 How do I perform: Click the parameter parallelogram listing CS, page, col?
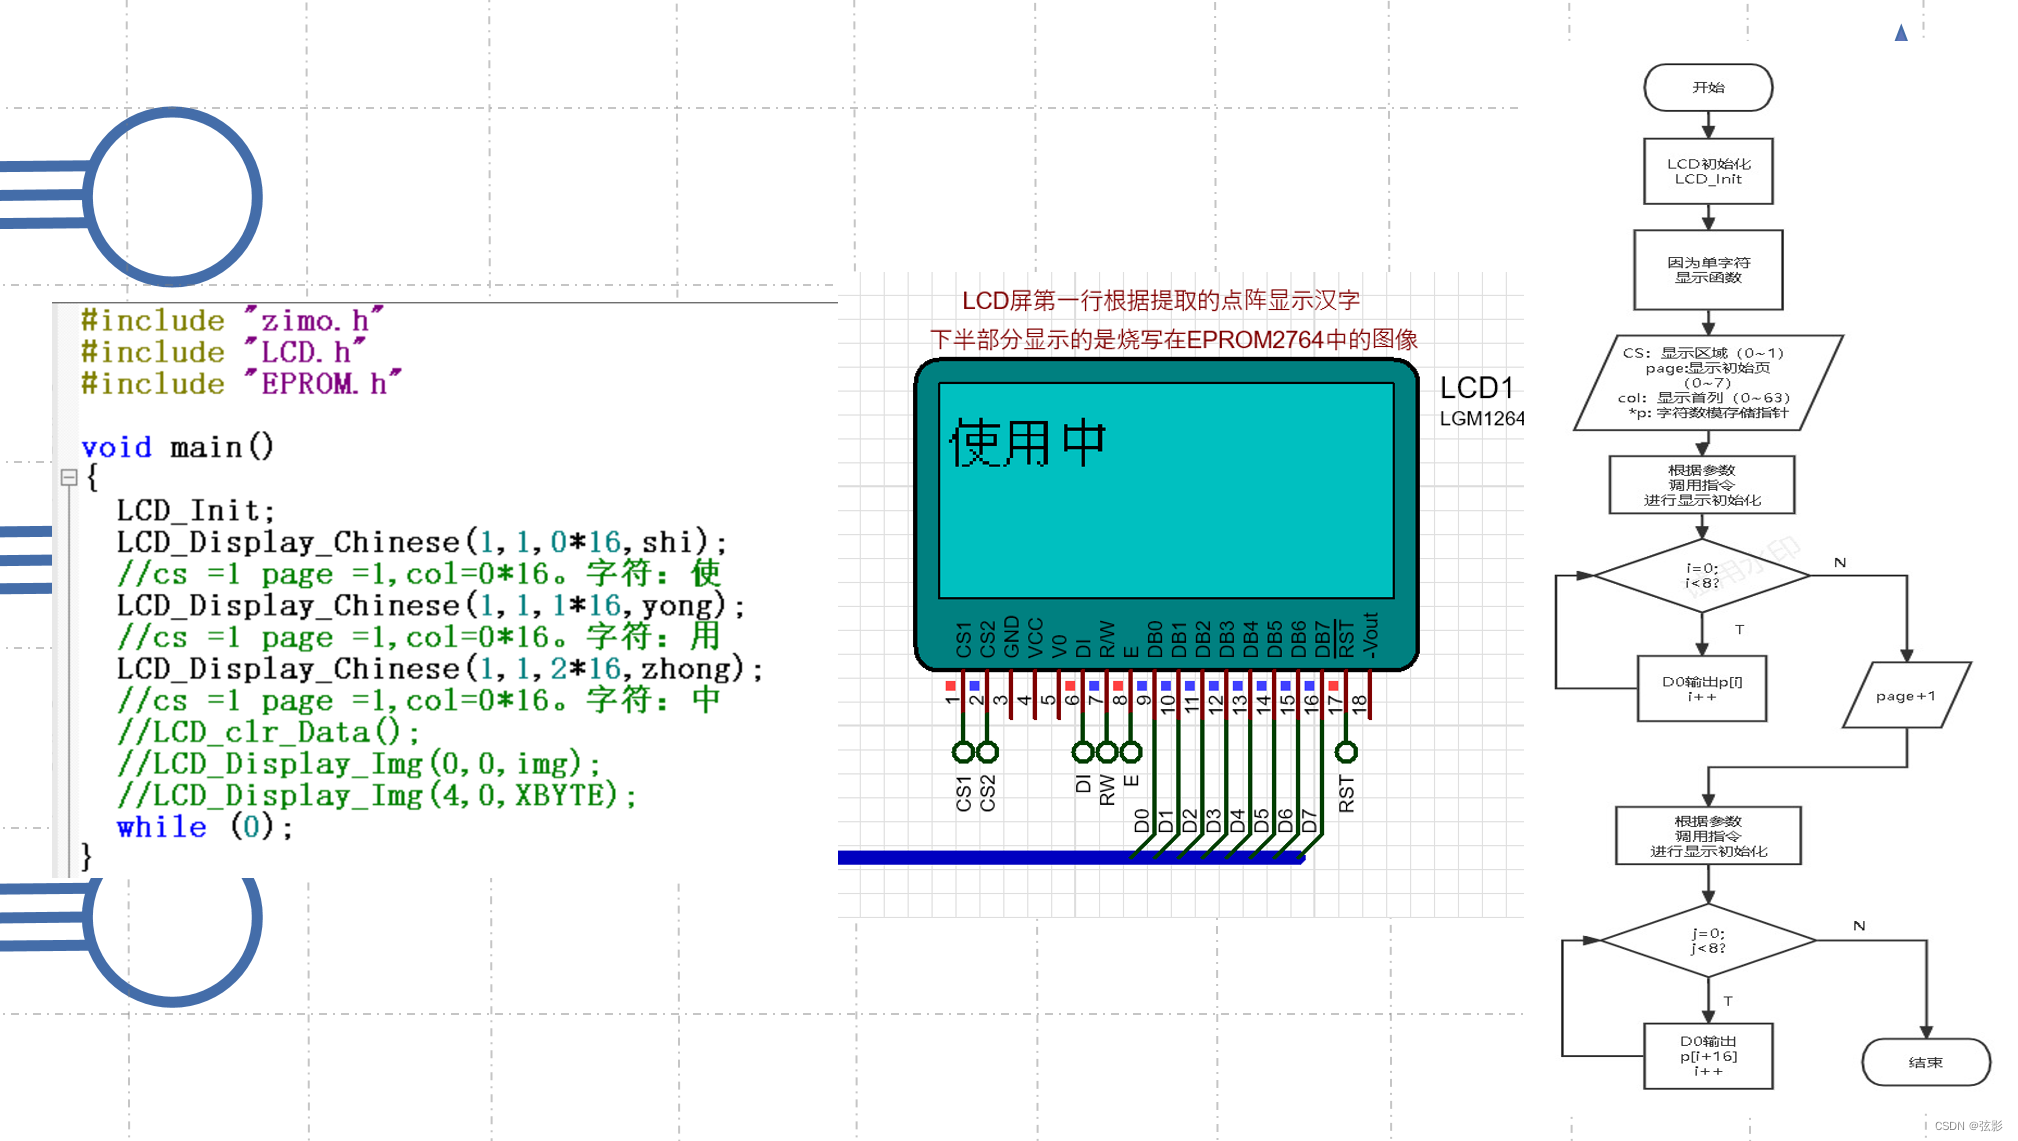tap(1708, 382)
